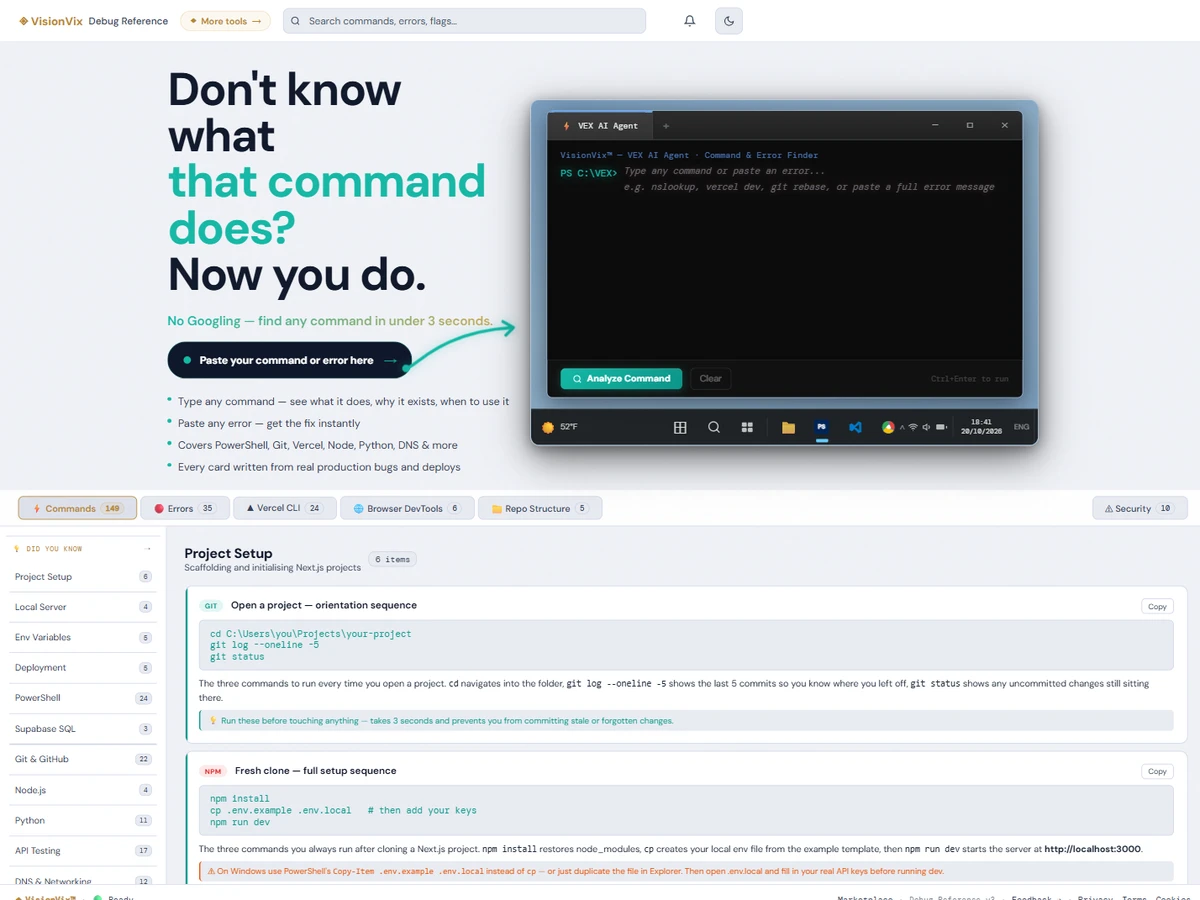1200x900 pixels.
Task: Click the search commands input field
Action: [x=464, y=21]
